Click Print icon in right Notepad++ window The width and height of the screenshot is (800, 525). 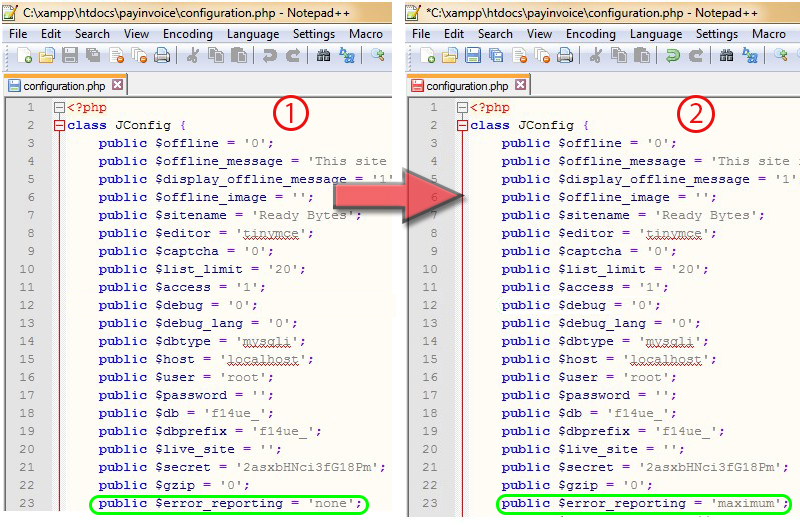565,55
